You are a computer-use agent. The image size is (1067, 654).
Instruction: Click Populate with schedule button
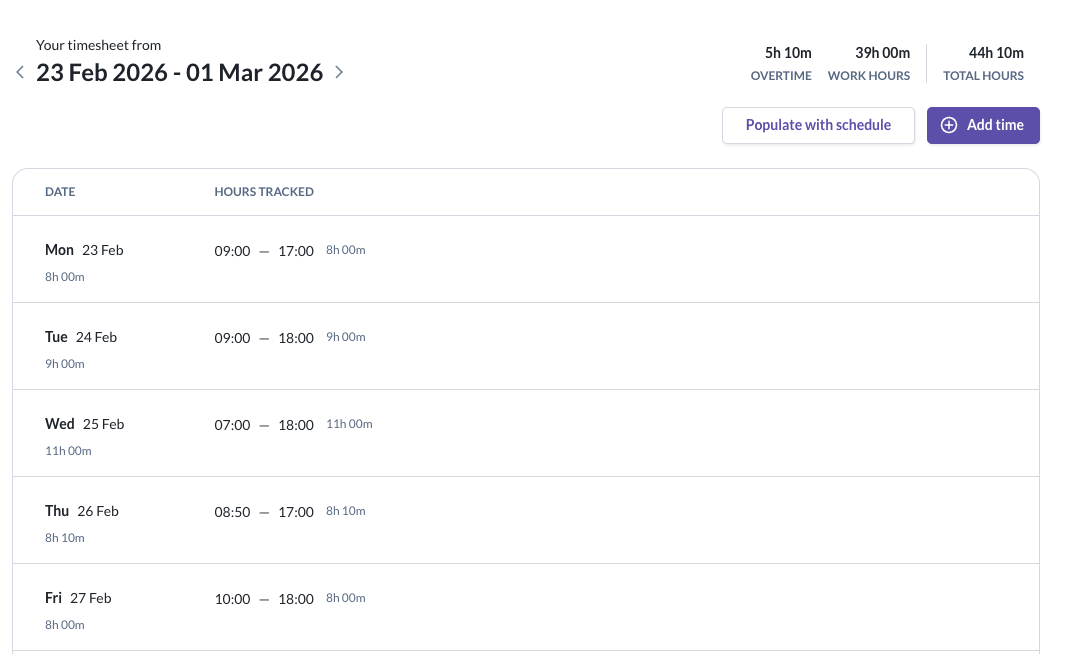[818, 125]
